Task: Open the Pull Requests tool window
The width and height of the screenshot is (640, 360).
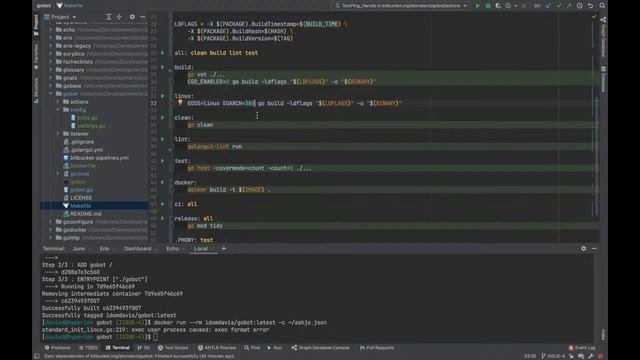Action: [377, 348]
